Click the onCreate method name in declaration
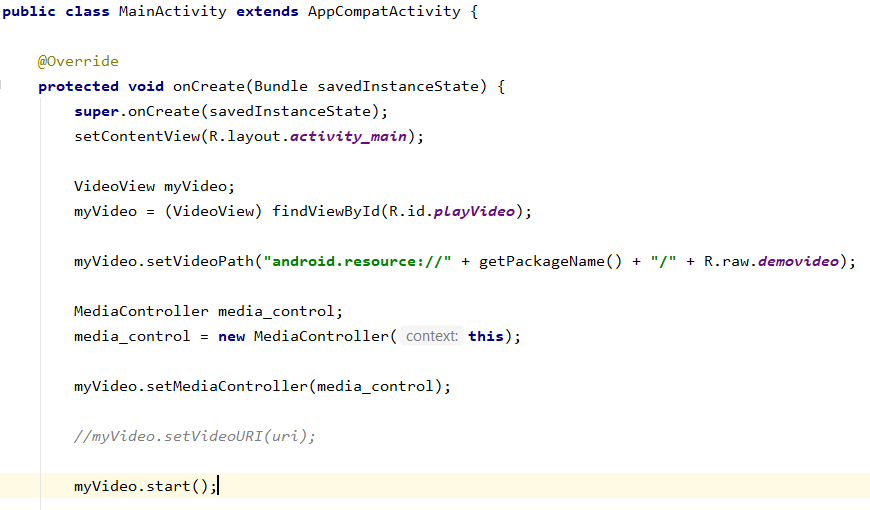 [209, 87]
